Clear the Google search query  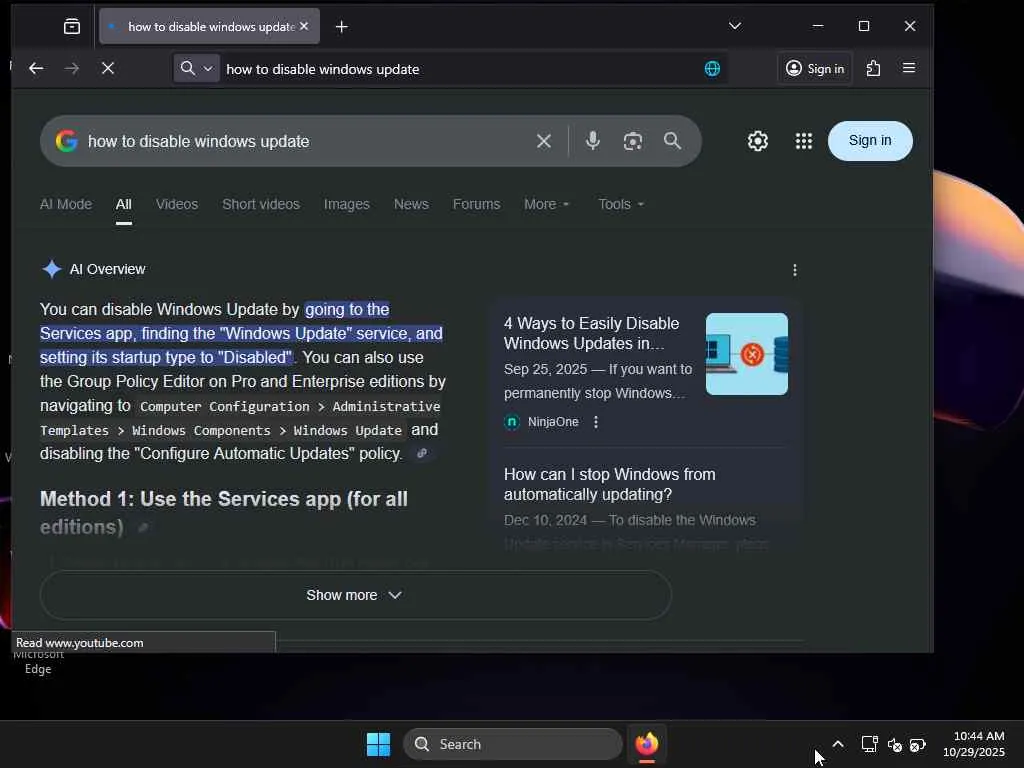click(x=543, y=141)
